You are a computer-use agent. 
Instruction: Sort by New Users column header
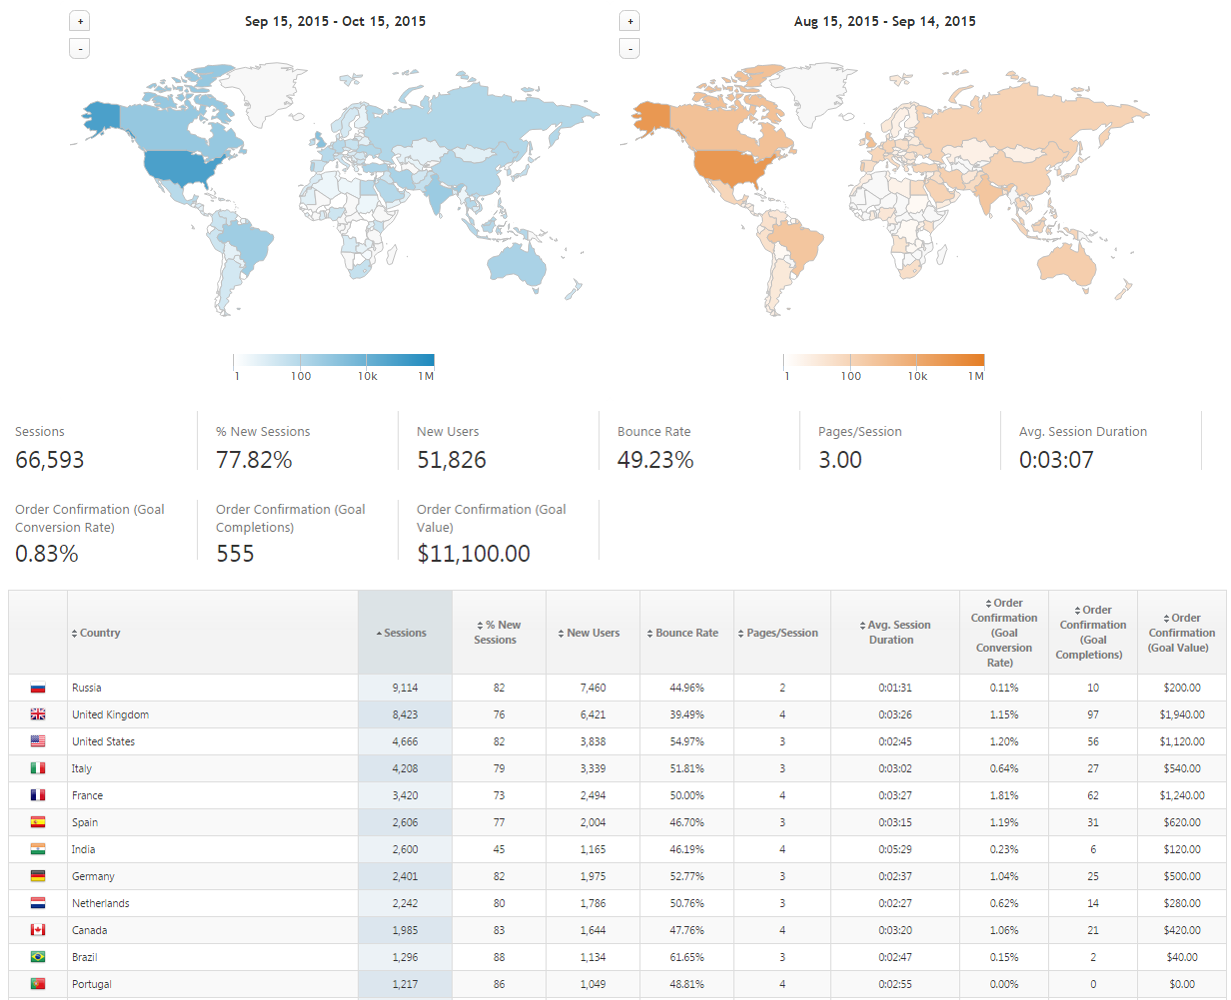pyautogui.click(x=592, y=633)
